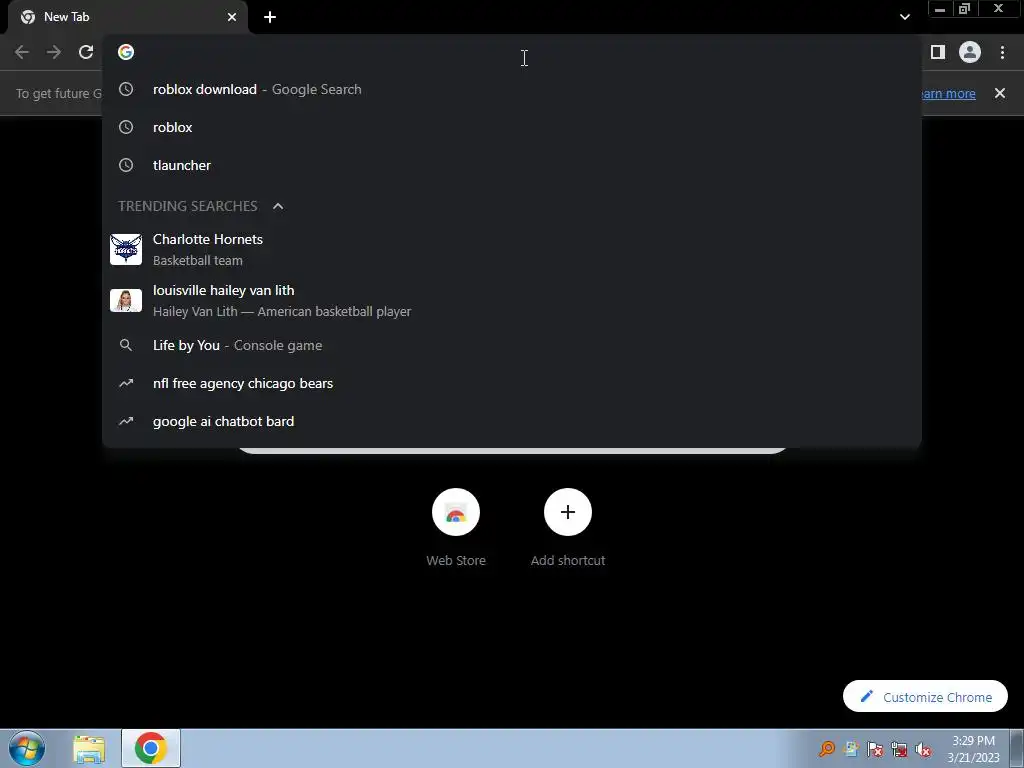
Task: Open the clock showing 3:29 PM
Action: [973, 749]
